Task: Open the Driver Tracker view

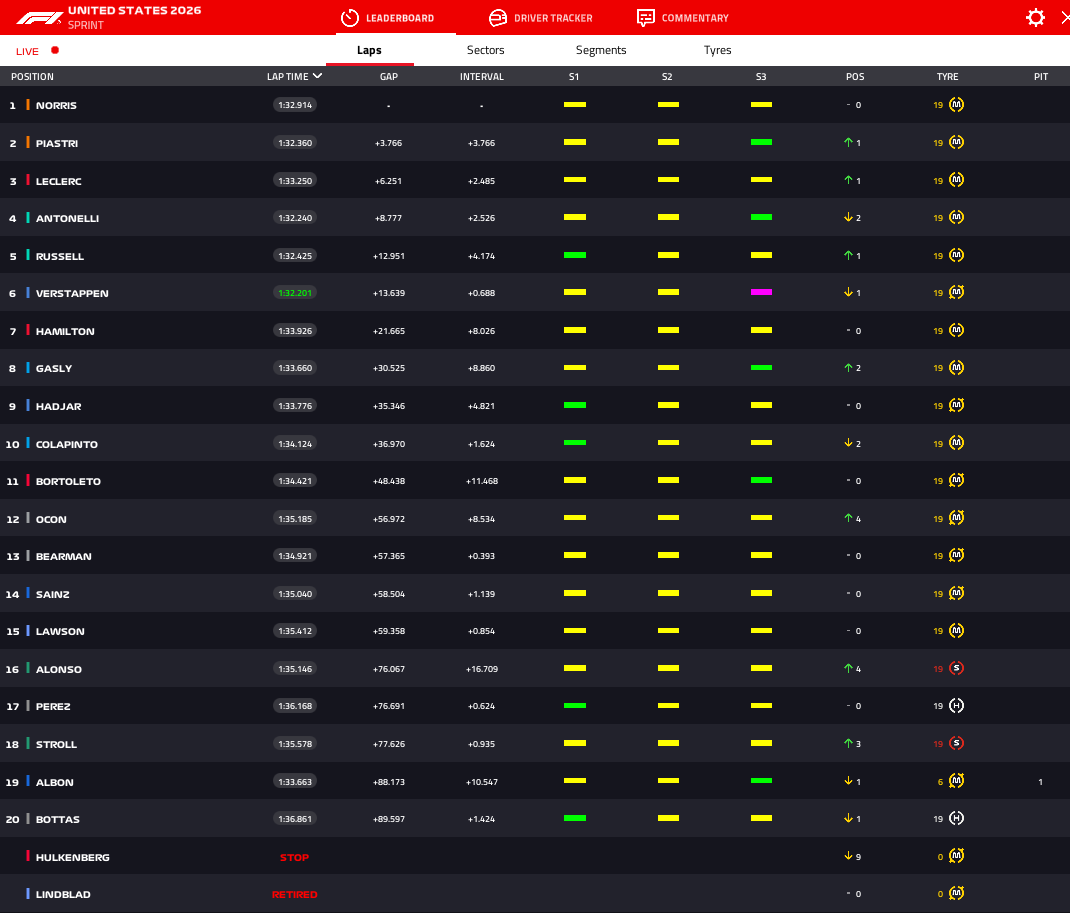Action: (541, 18)
